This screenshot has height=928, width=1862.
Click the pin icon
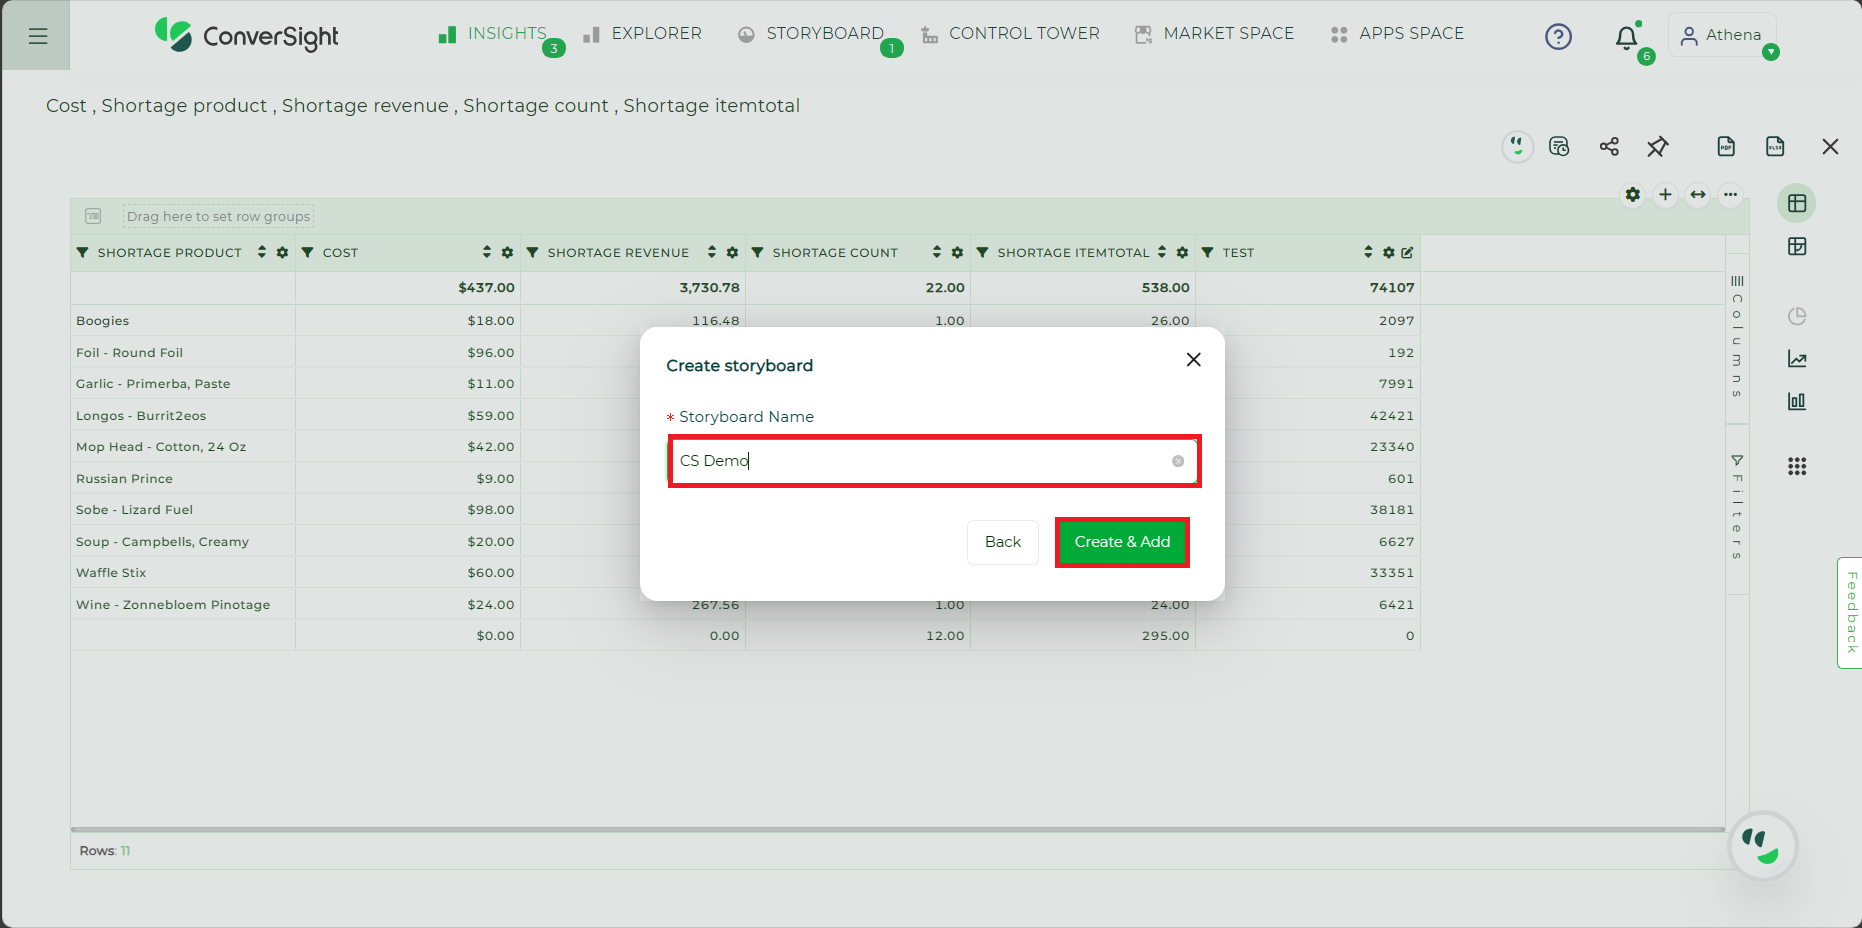tap(1657, 147)
